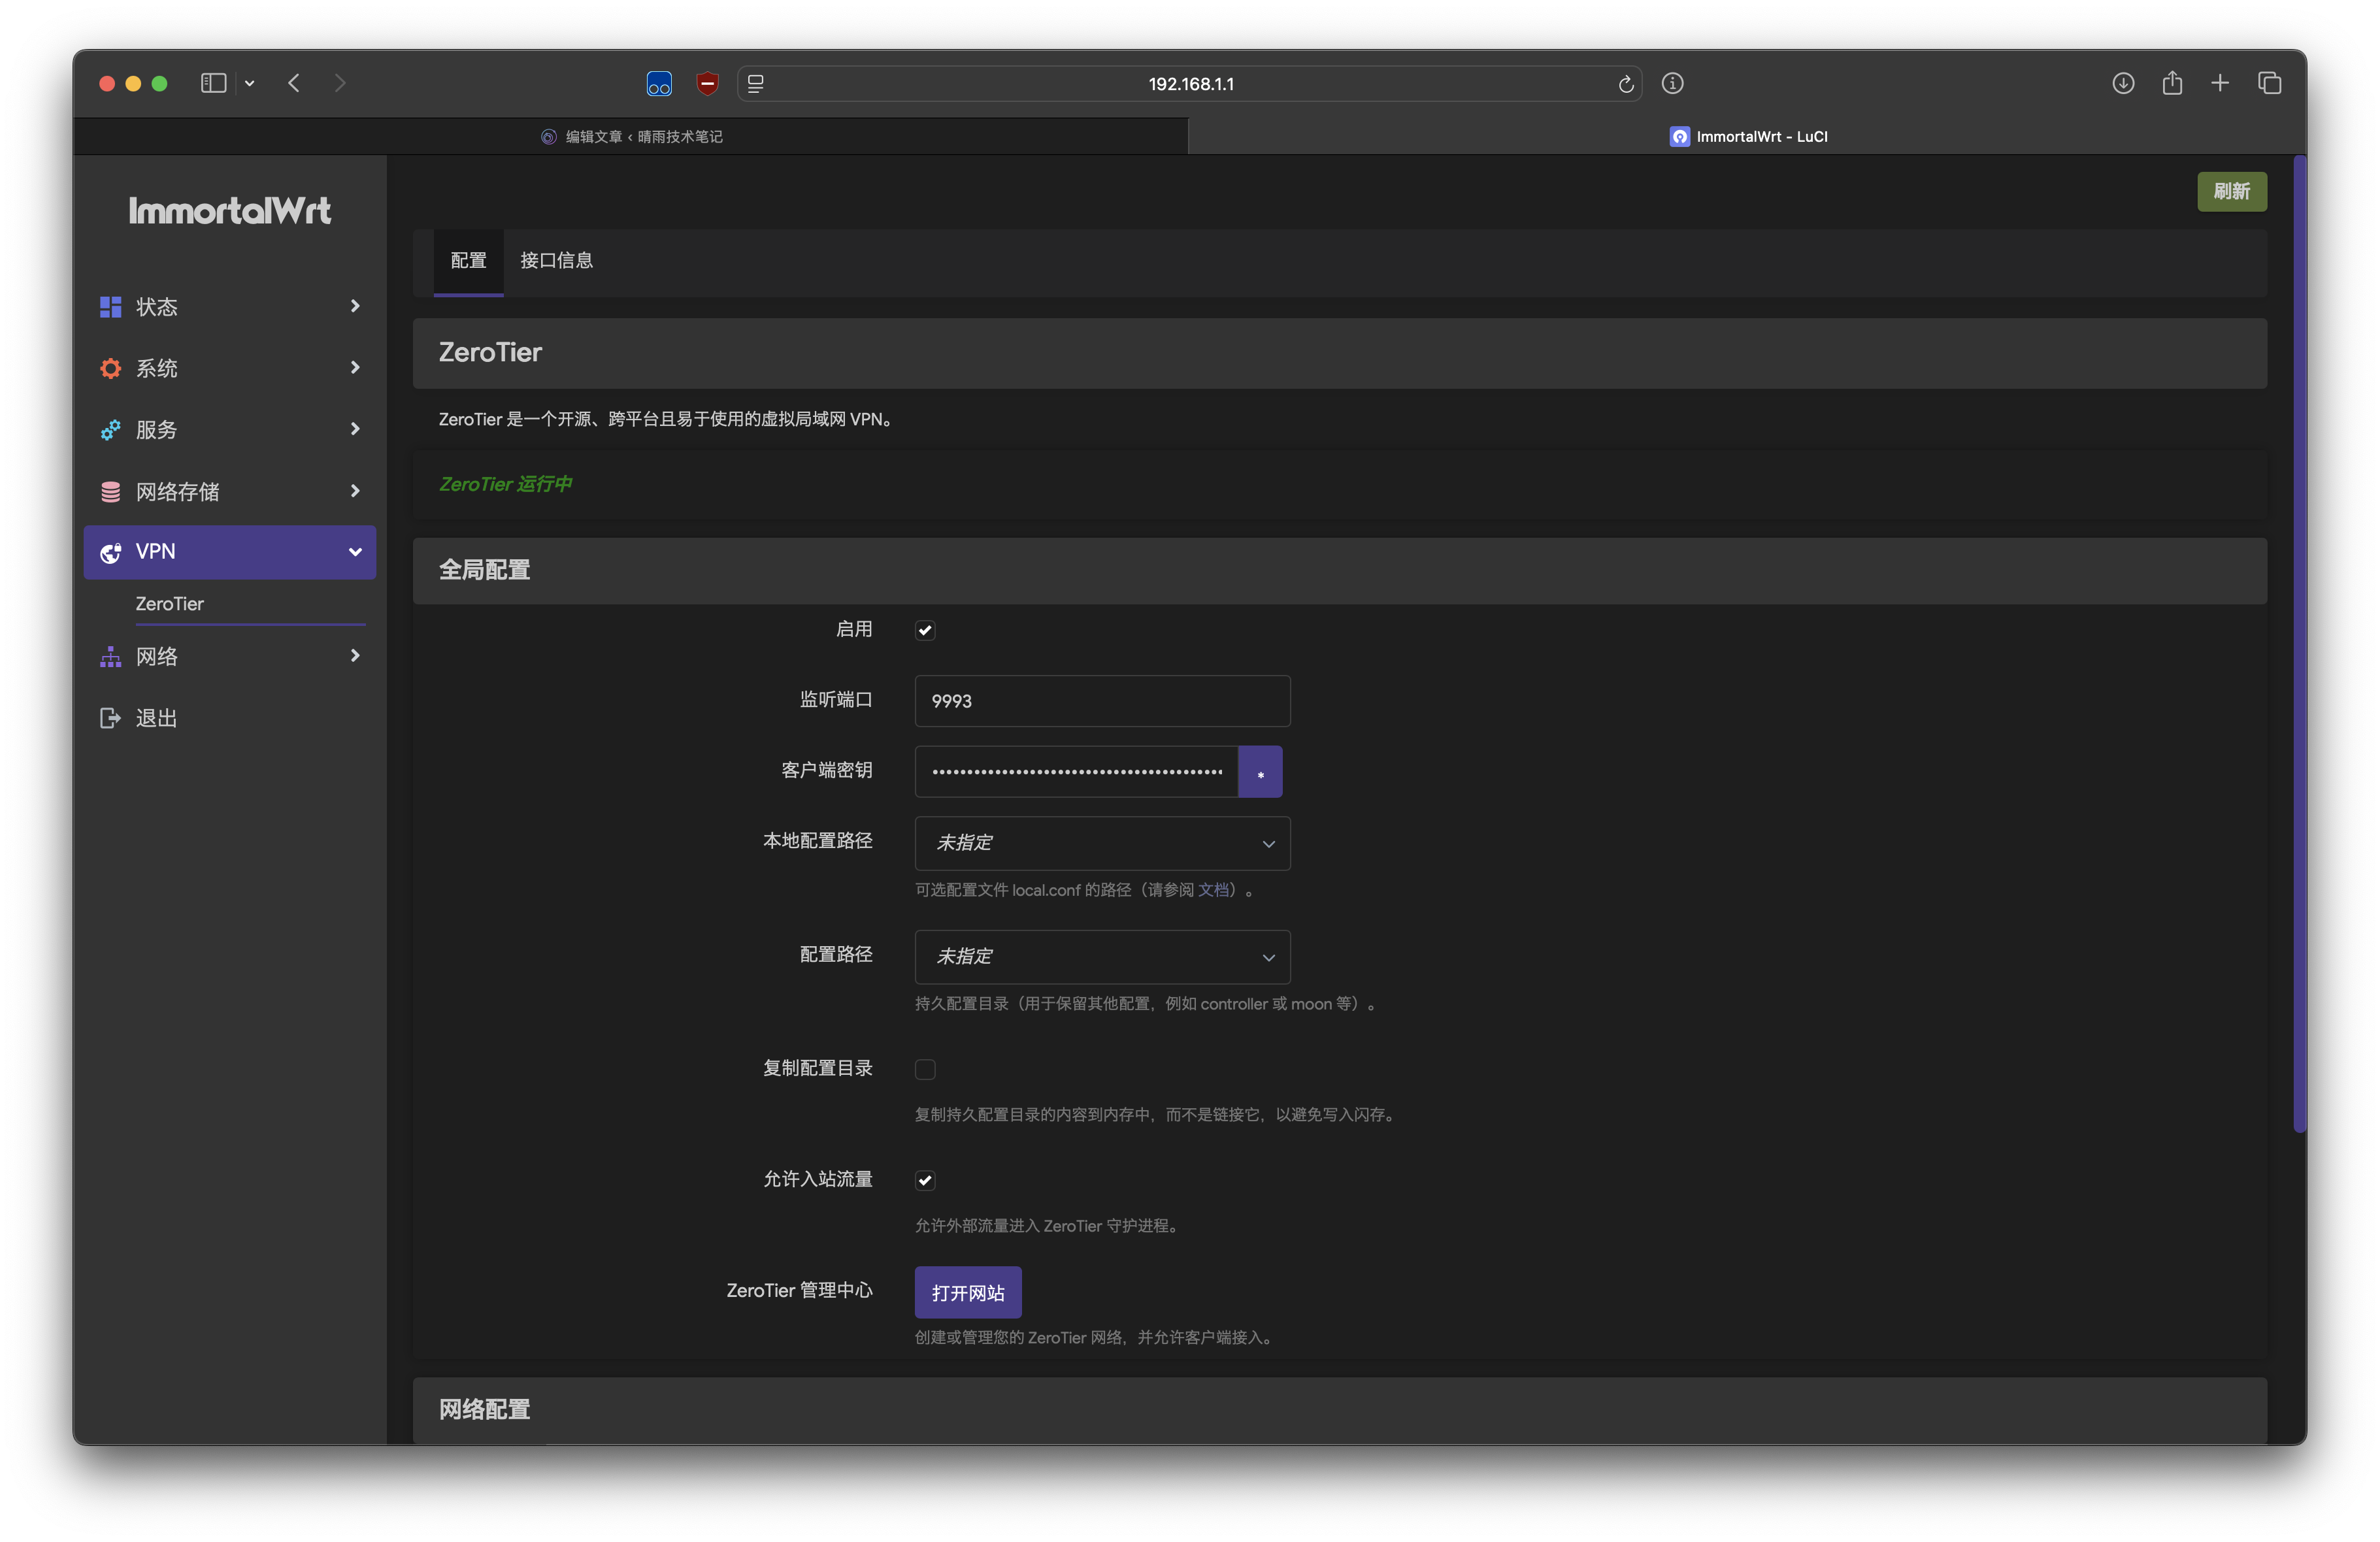Screen dimensions: 2380x1542
Task: Click the logout 退出 sidebar icon
Action: pos(110,718)
